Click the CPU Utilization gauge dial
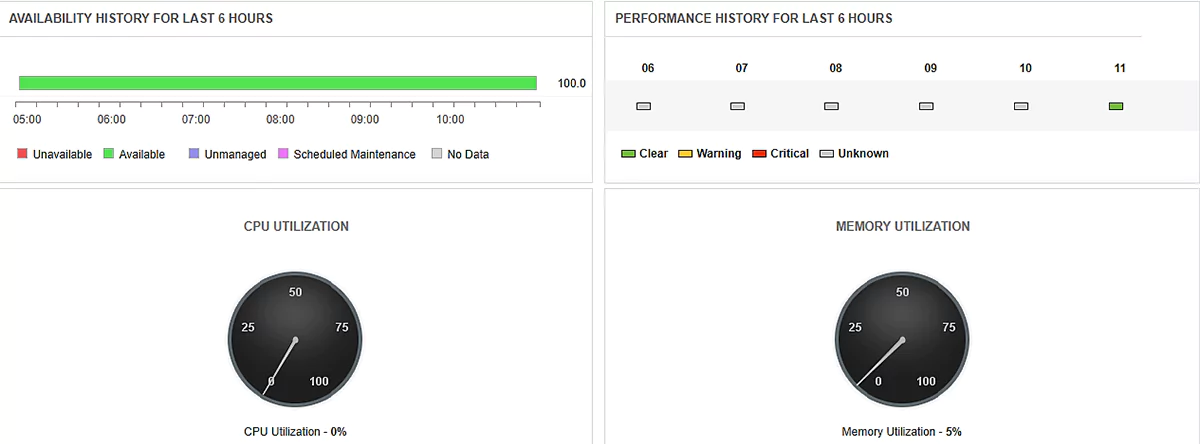This screenshot has width=1200, height=444. pyautogui.click(x=295, y=341)
